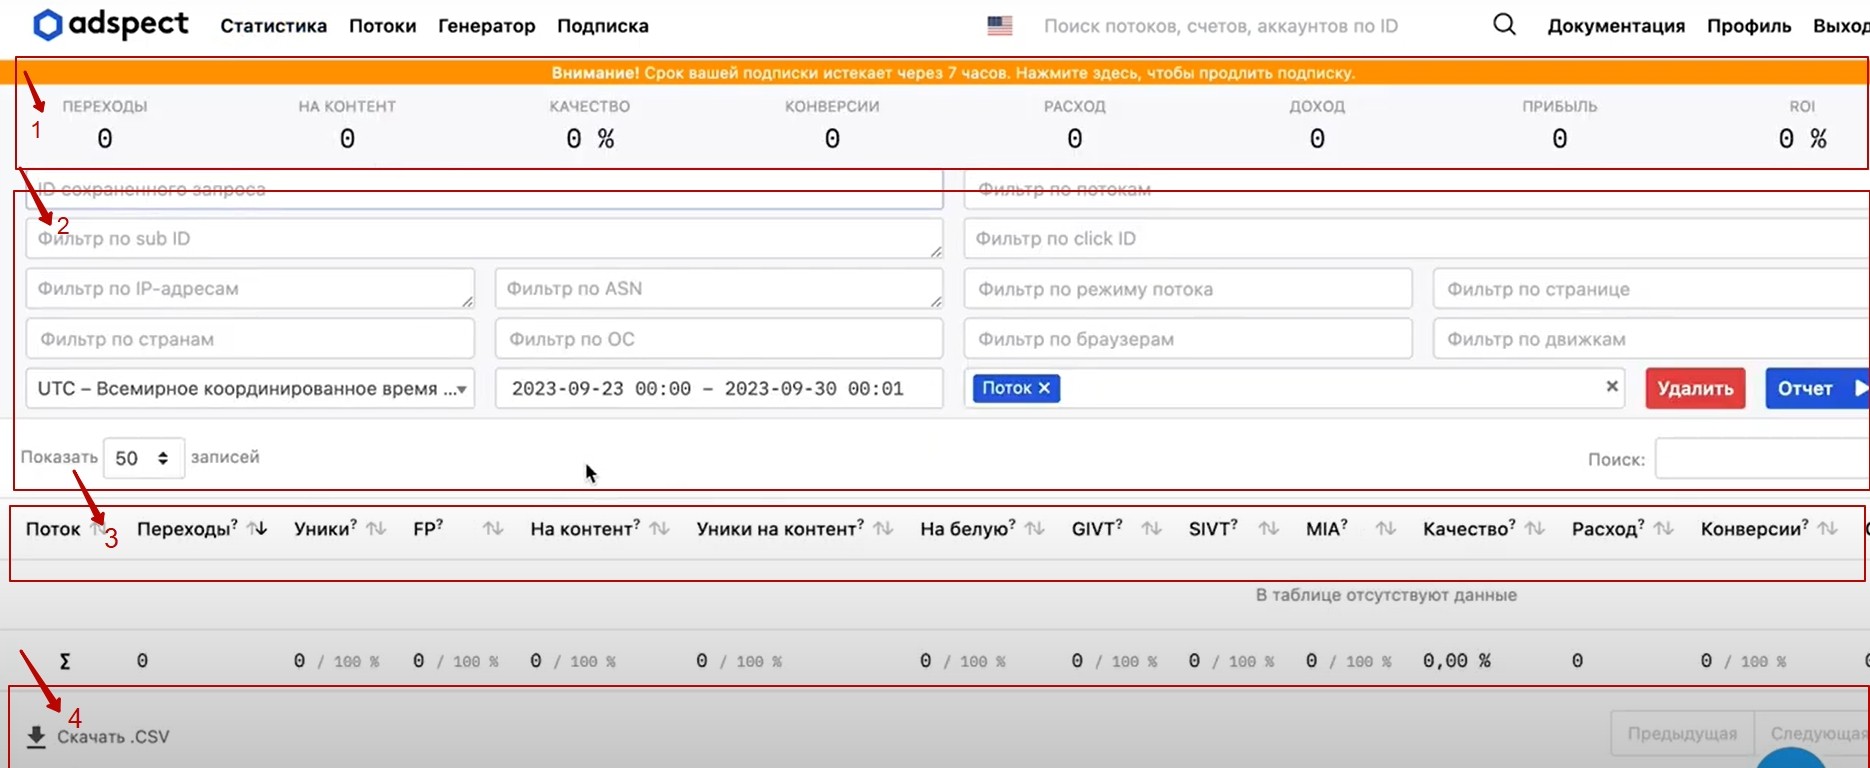This screenshot has width=1870, height=768.
Task: Click the US flag language icon
Action: click(999, 26)
